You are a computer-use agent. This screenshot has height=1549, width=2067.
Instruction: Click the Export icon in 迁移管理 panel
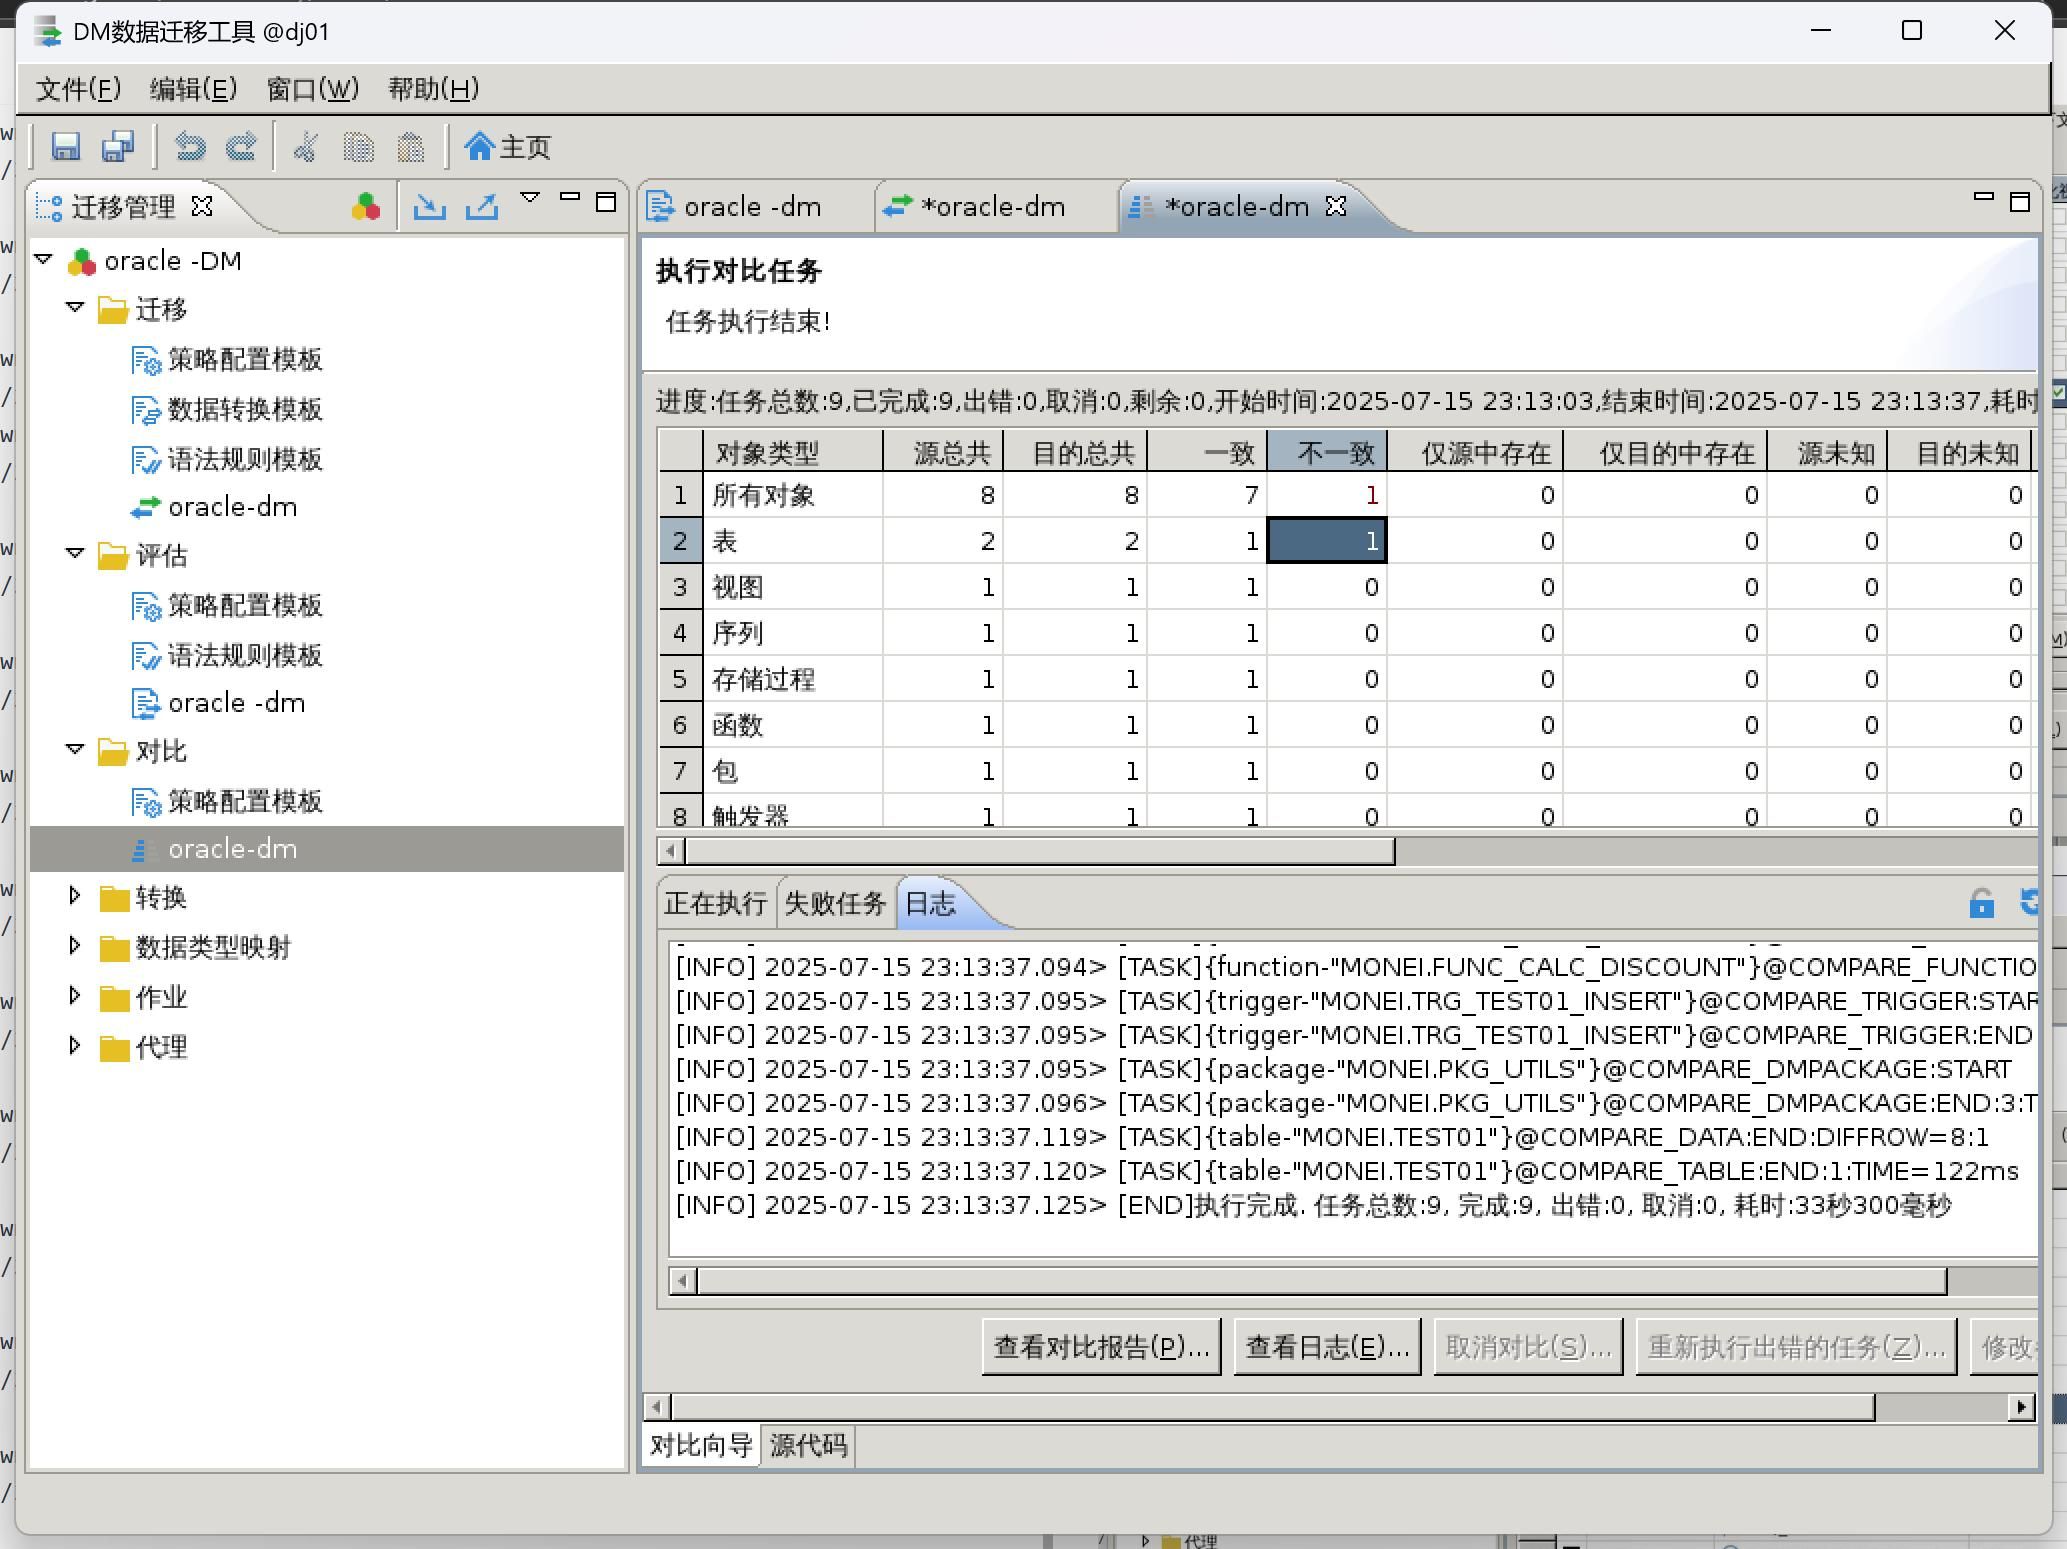coord(482,207)
